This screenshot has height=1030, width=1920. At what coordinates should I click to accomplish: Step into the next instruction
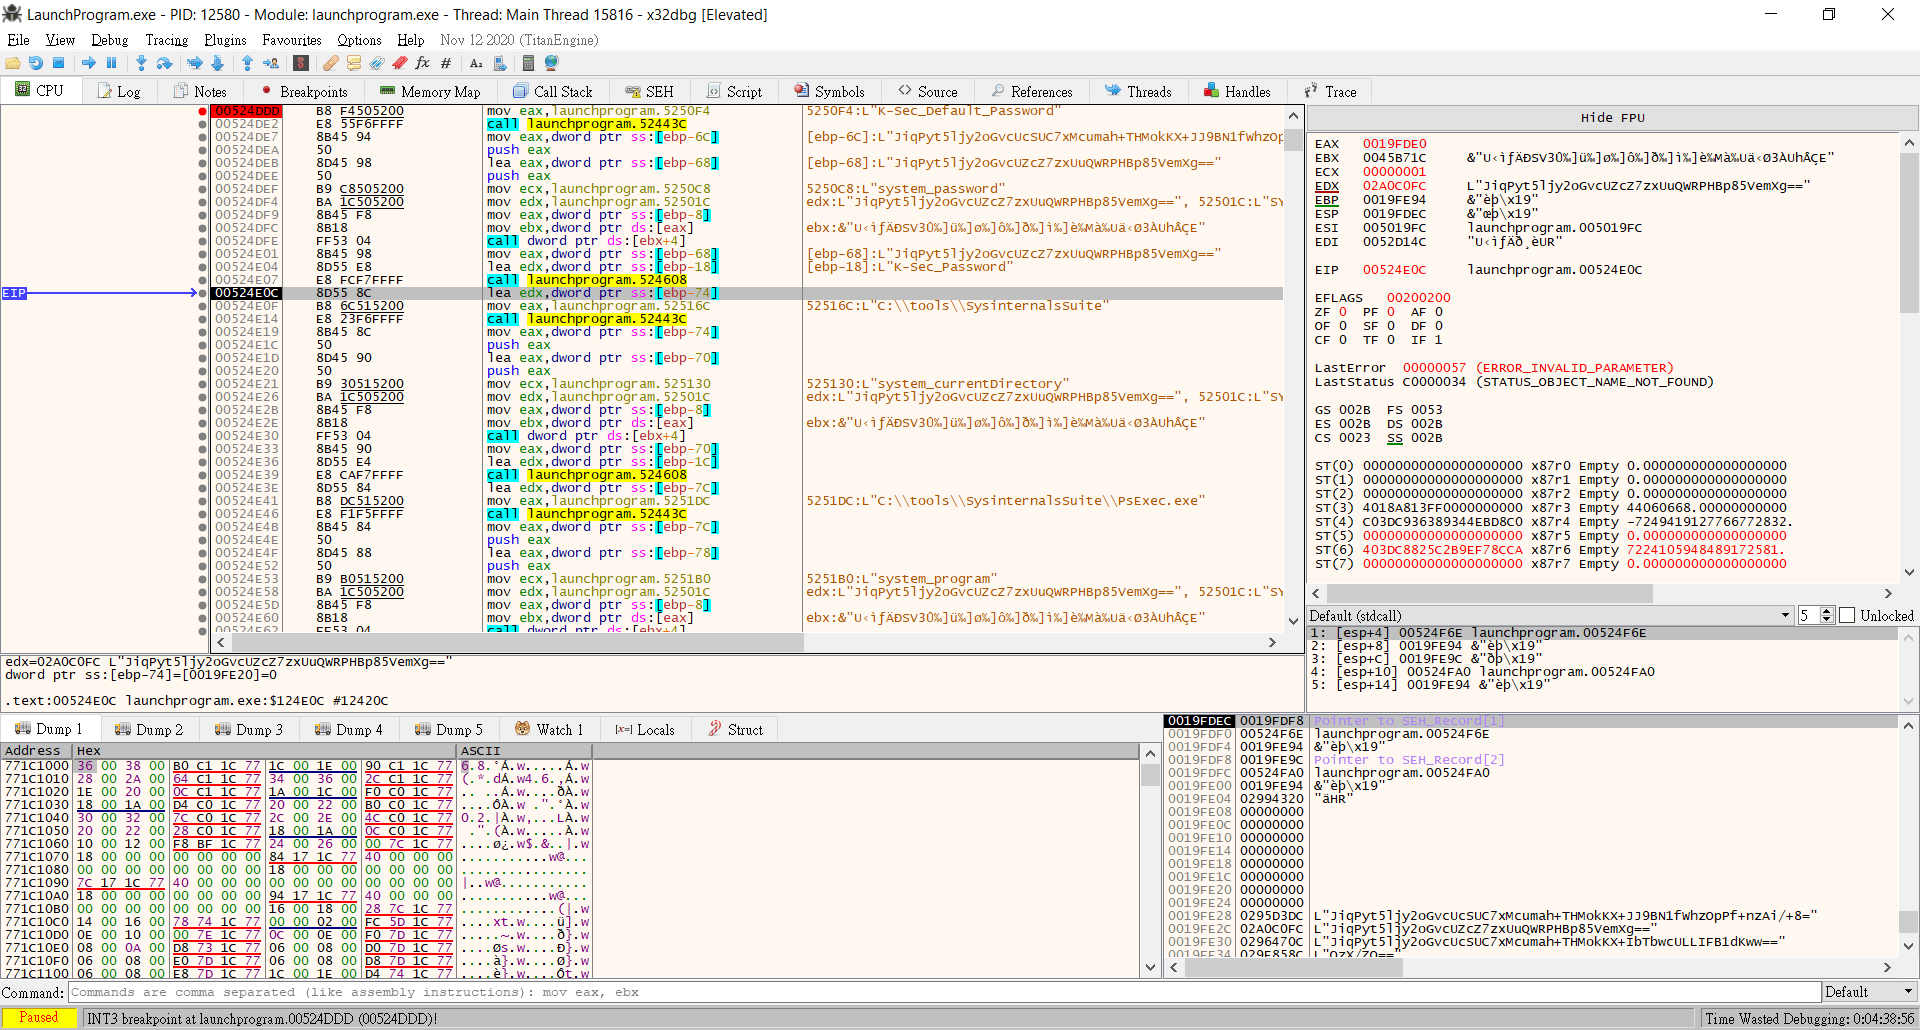pos(140,63)
